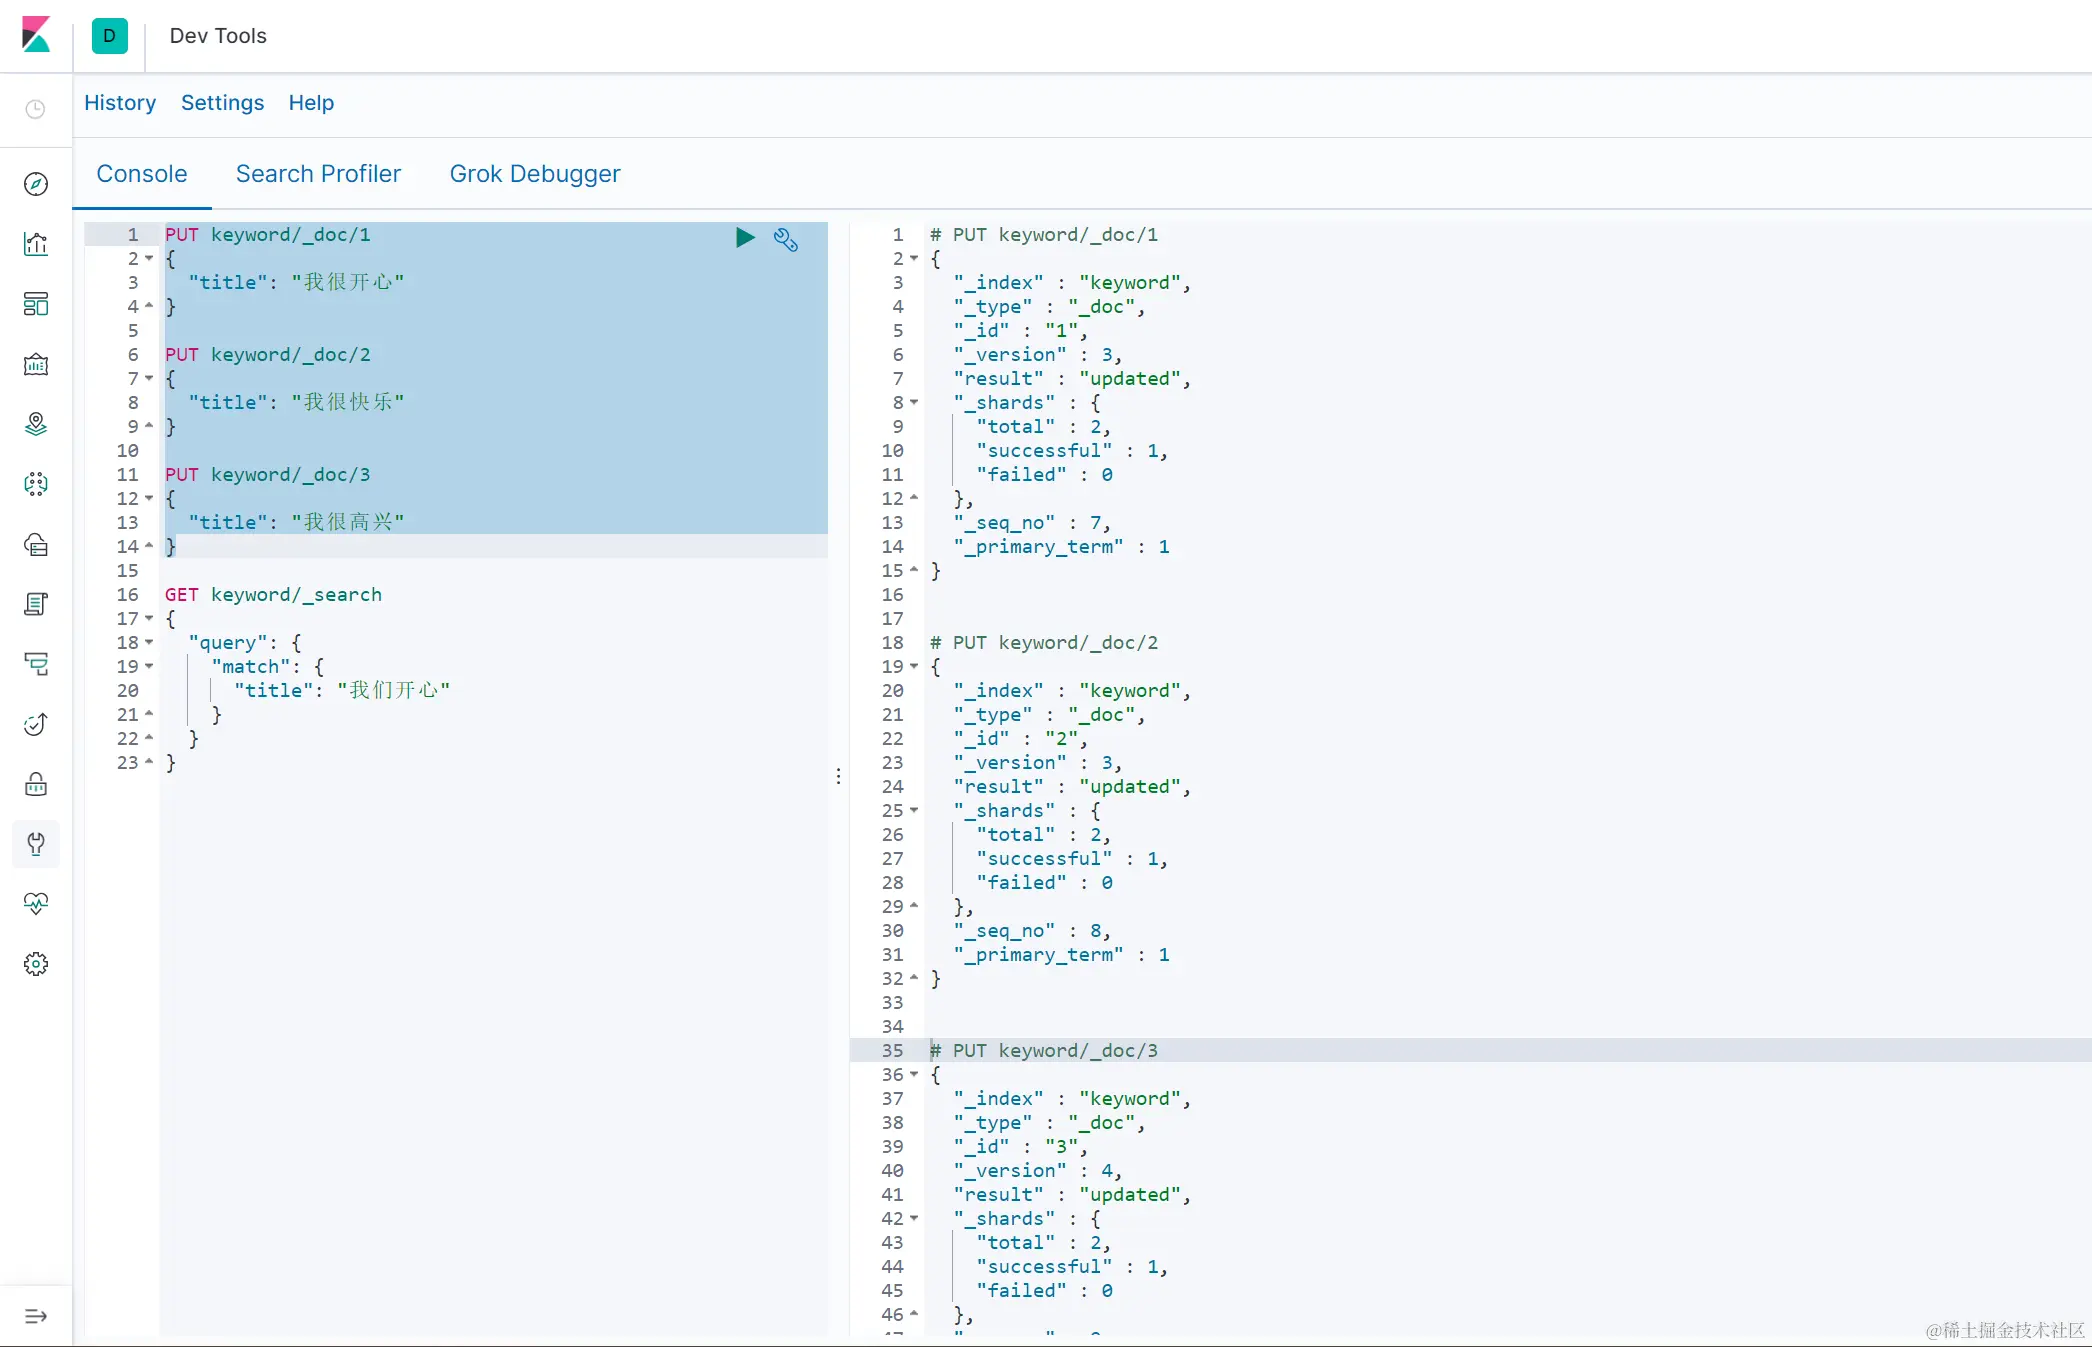This screenshot has height=1347, width=2092.
Task: Collapse output fold arrow at line 36
Action: click(x=914, y=1074)
